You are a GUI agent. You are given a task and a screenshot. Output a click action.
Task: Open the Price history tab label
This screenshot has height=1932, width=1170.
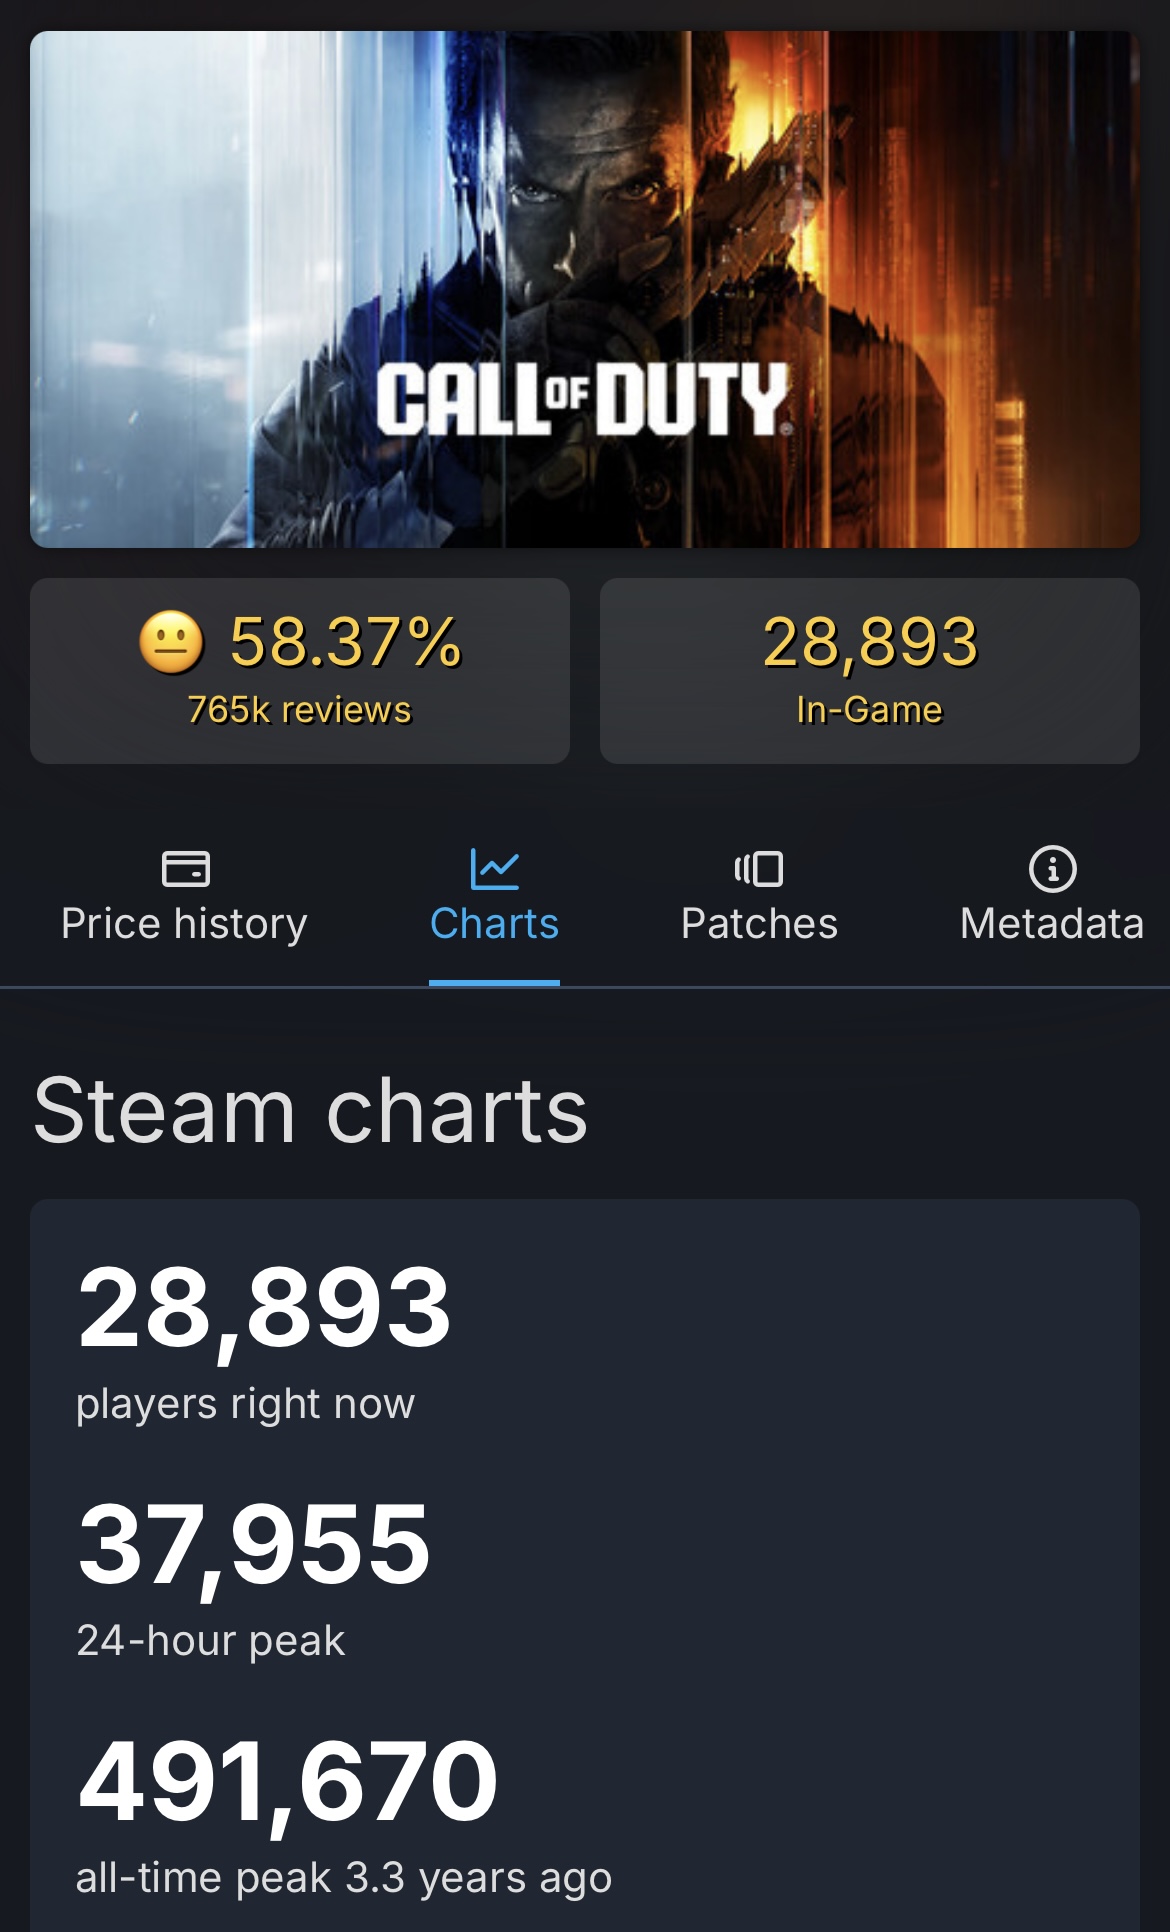point(184,924)
